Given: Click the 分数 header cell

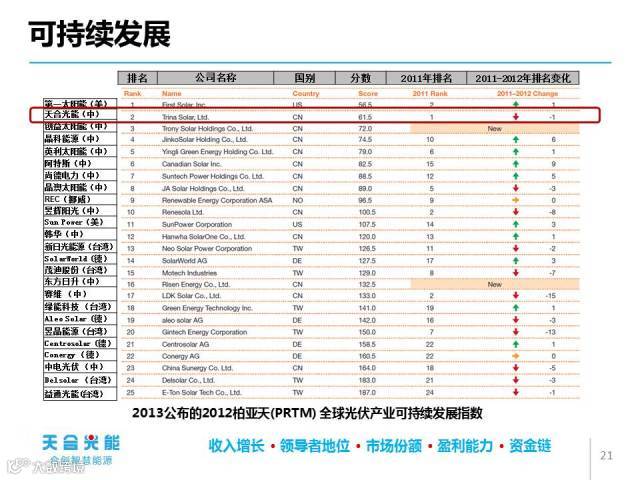Looking at the screenshot, I should tap(360, 78).
